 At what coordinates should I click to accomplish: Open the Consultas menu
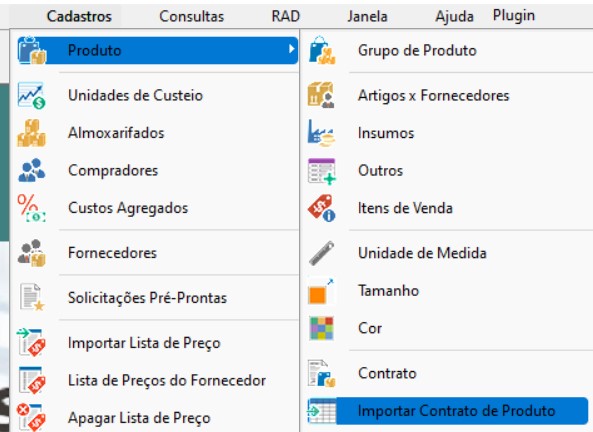(x=191, y=16)
